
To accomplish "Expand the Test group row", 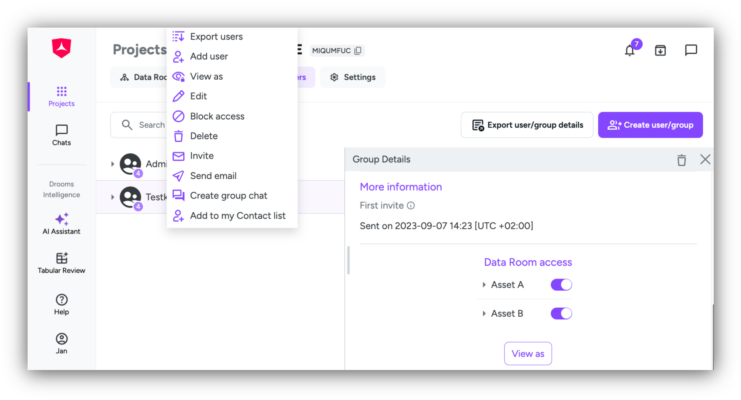I will point(112,197).
